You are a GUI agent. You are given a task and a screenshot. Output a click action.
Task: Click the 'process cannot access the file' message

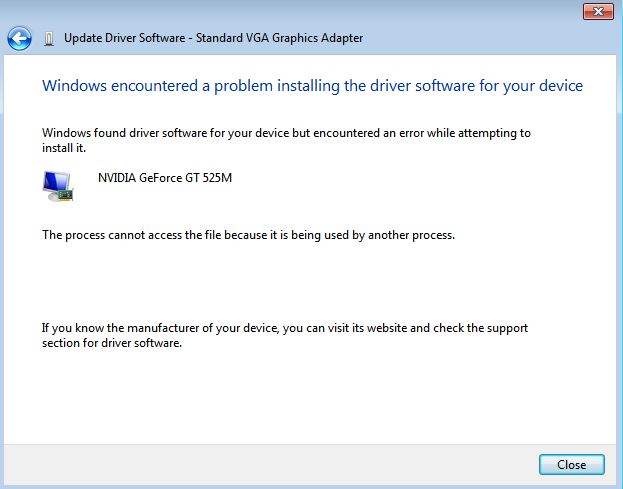[248, 235]
